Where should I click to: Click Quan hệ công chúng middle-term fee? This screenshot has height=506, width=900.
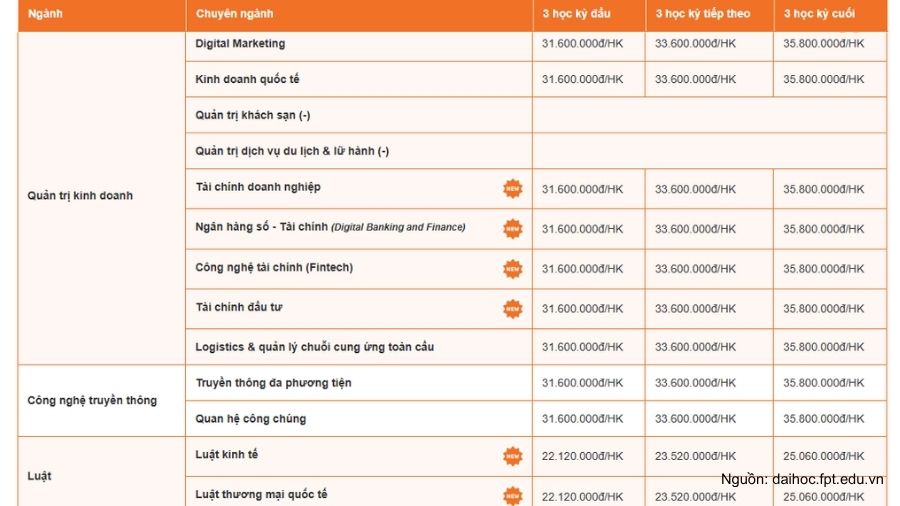[696, 419]
